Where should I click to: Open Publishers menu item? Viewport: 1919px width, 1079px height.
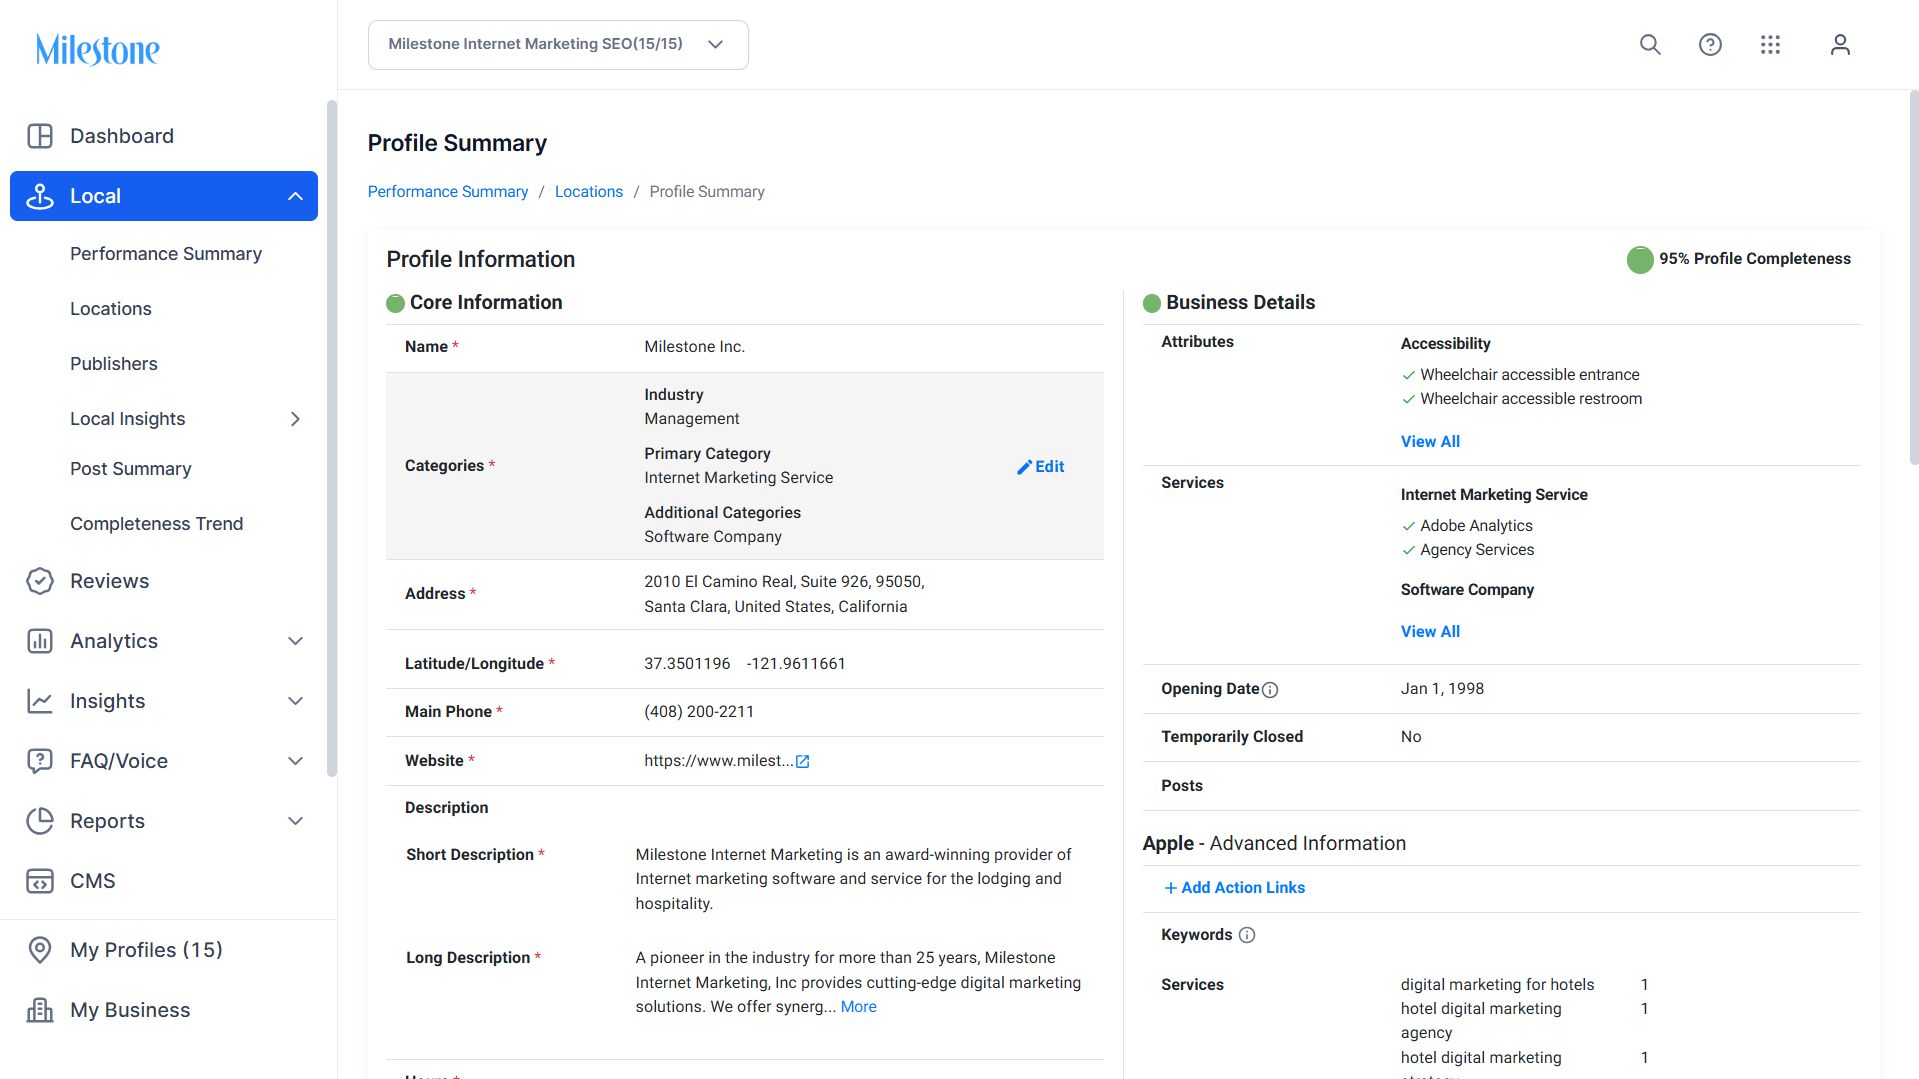click(114, 364)
